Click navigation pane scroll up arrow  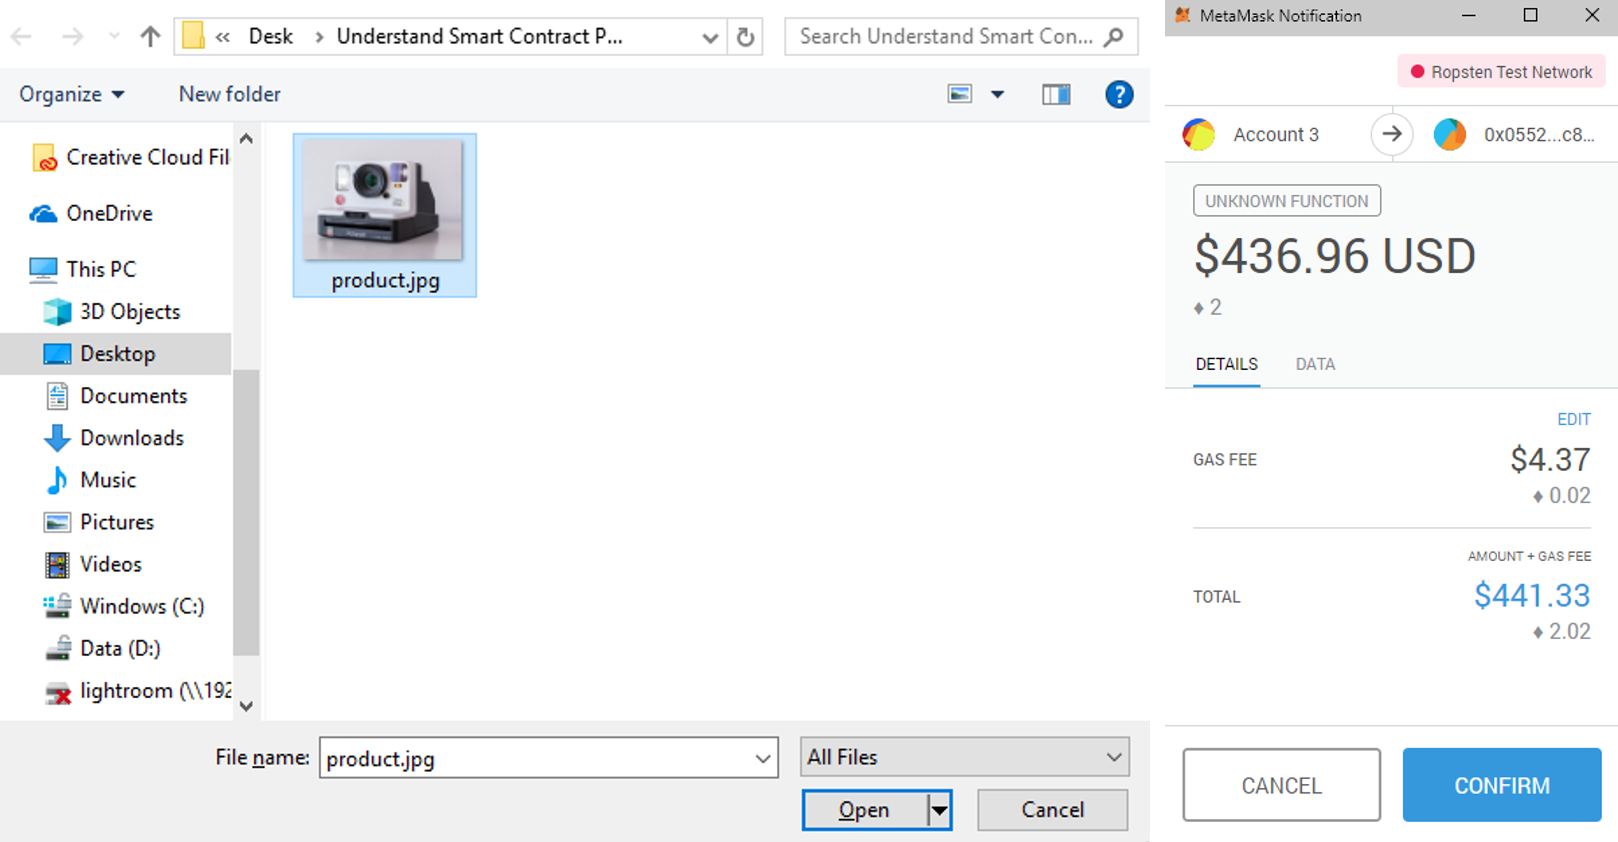(246, 139)
